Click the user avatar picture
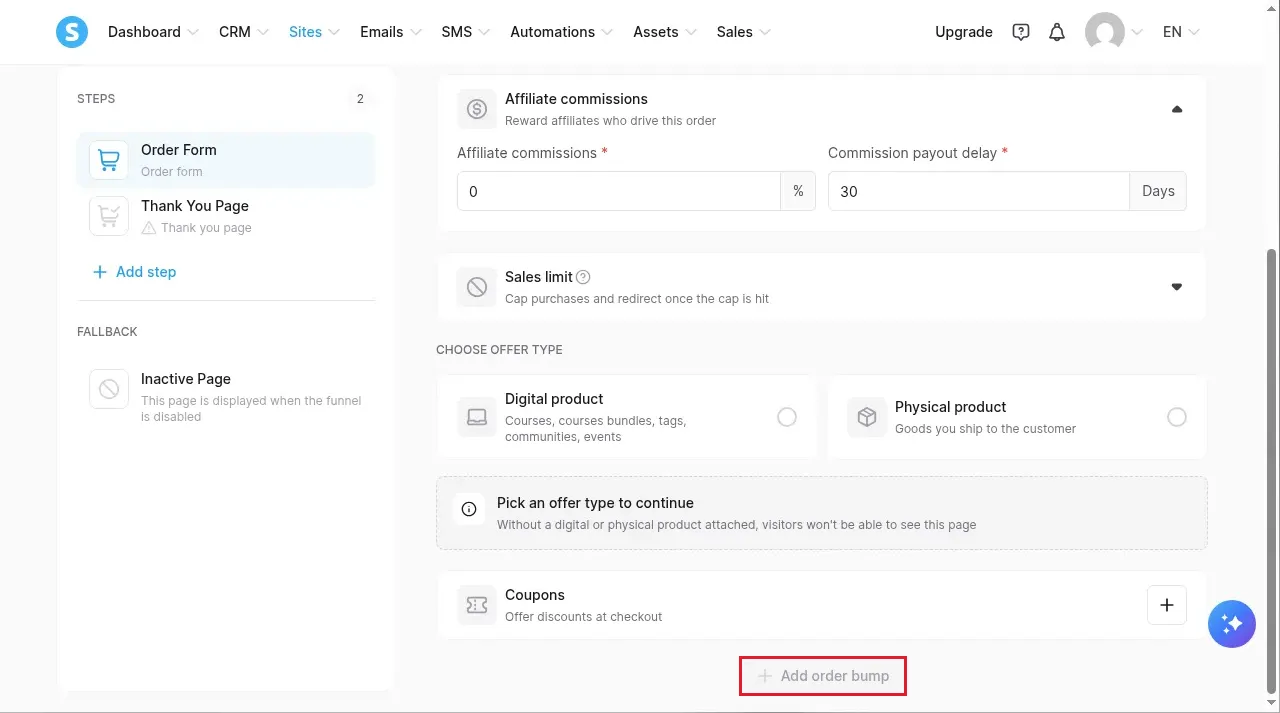1280x713 pixels. tap(1105, 32)
